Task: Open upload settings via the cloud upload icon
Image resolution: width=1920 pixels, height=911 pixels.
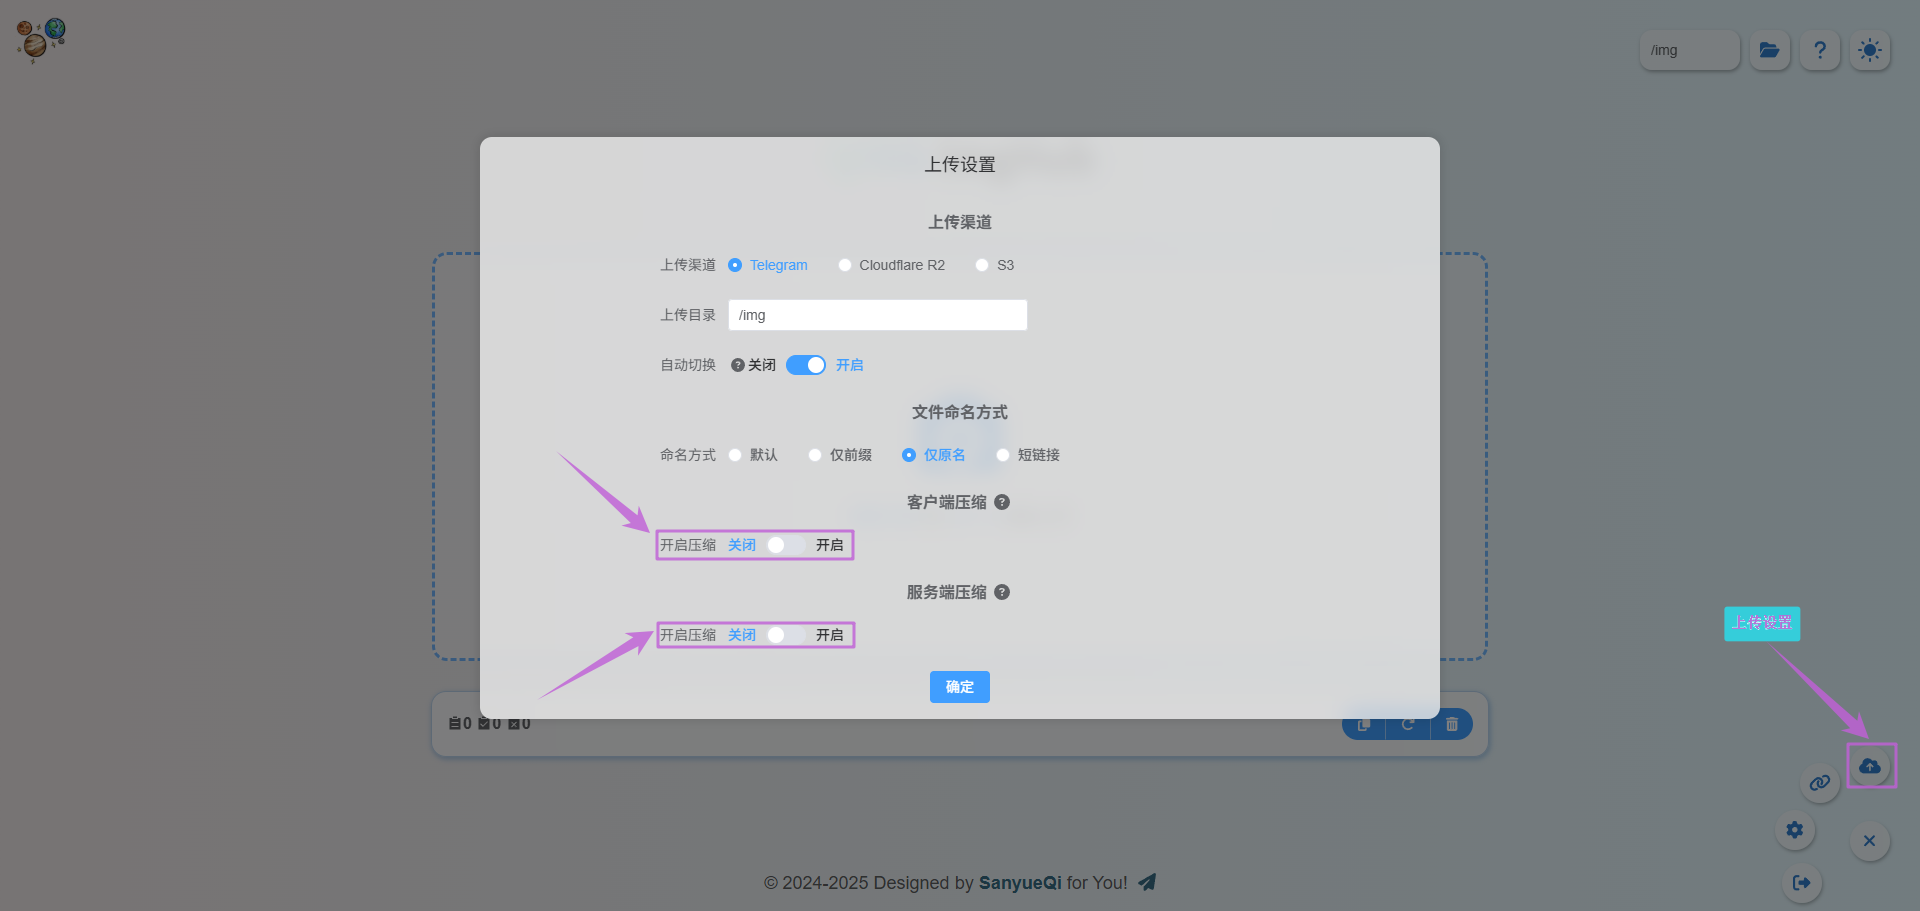Action: pos(1871,765)
